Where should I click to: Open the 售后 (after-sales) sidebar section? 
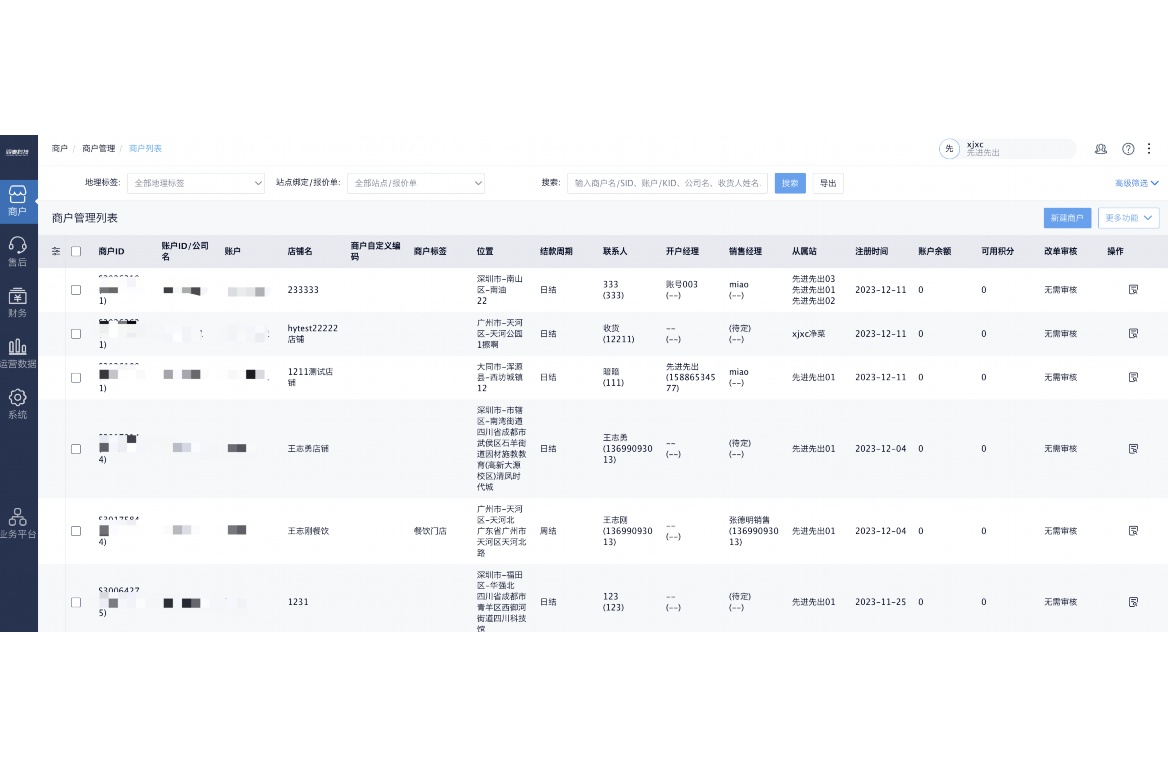pyautogui.click(x=18, y=250)
